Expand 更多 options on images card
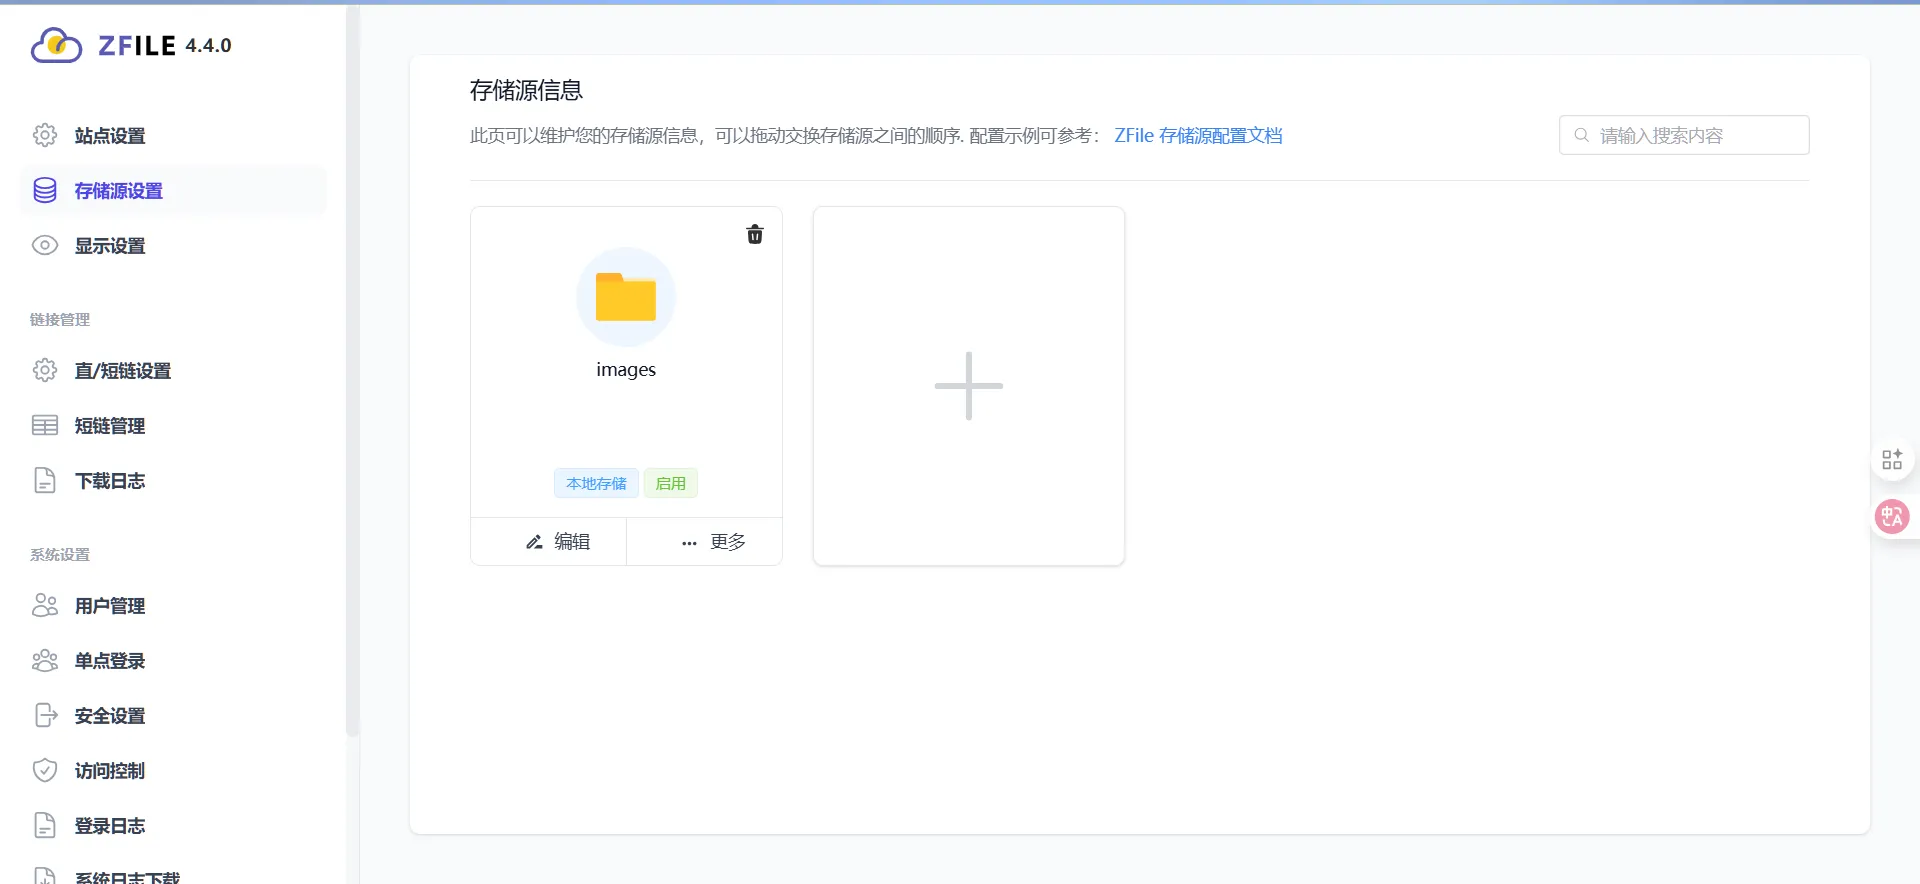 coord(705,541)
